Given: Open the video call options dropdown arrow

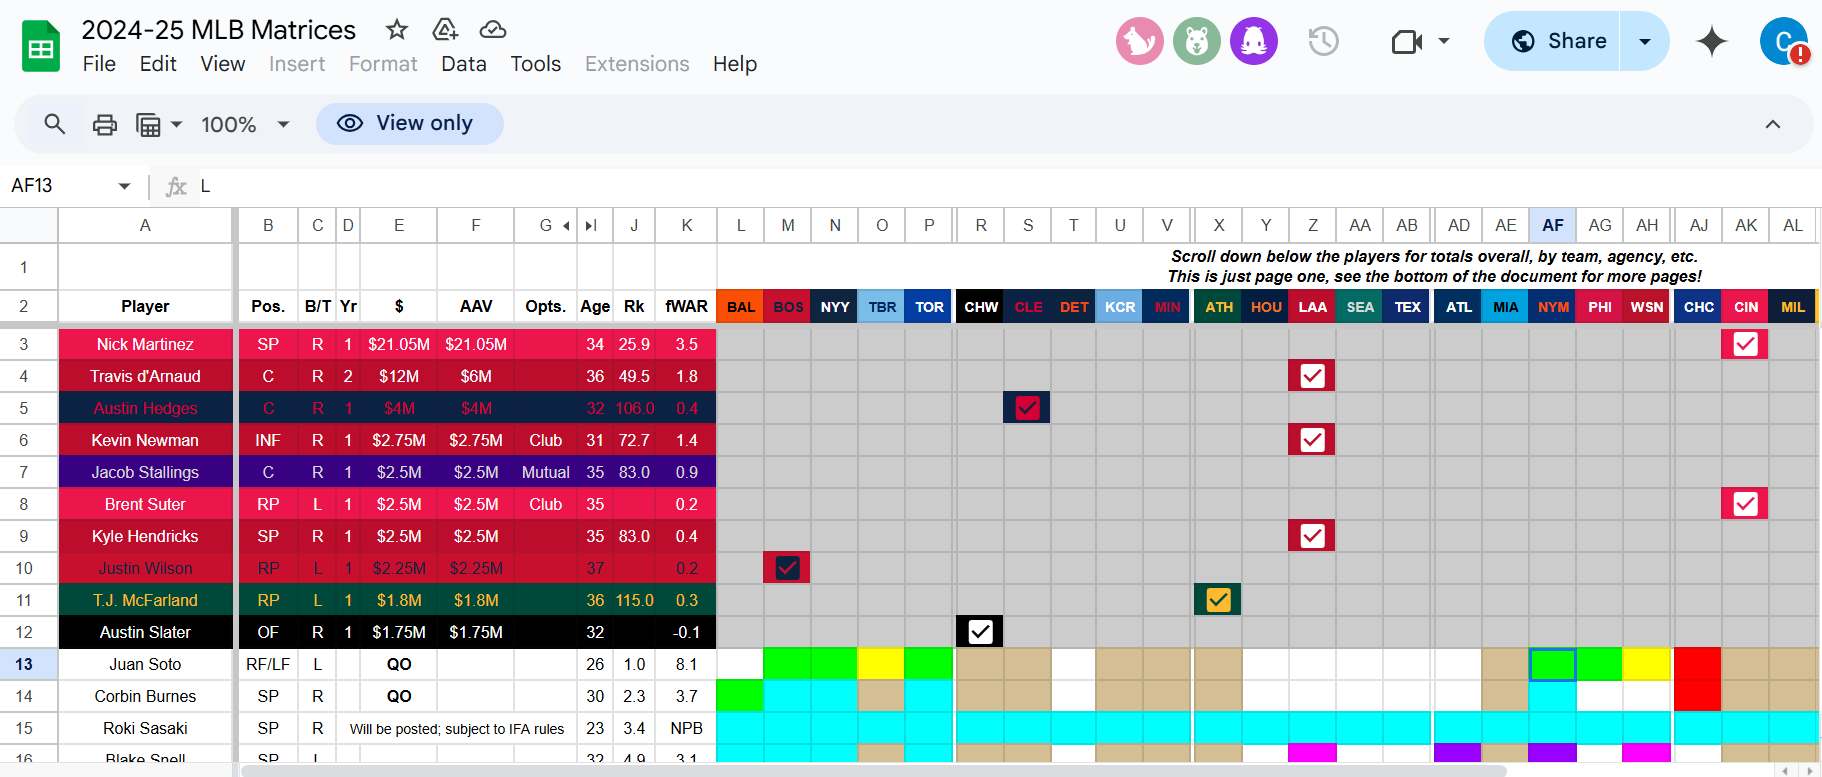Looking at the screenshot, I should [1444, 41].
